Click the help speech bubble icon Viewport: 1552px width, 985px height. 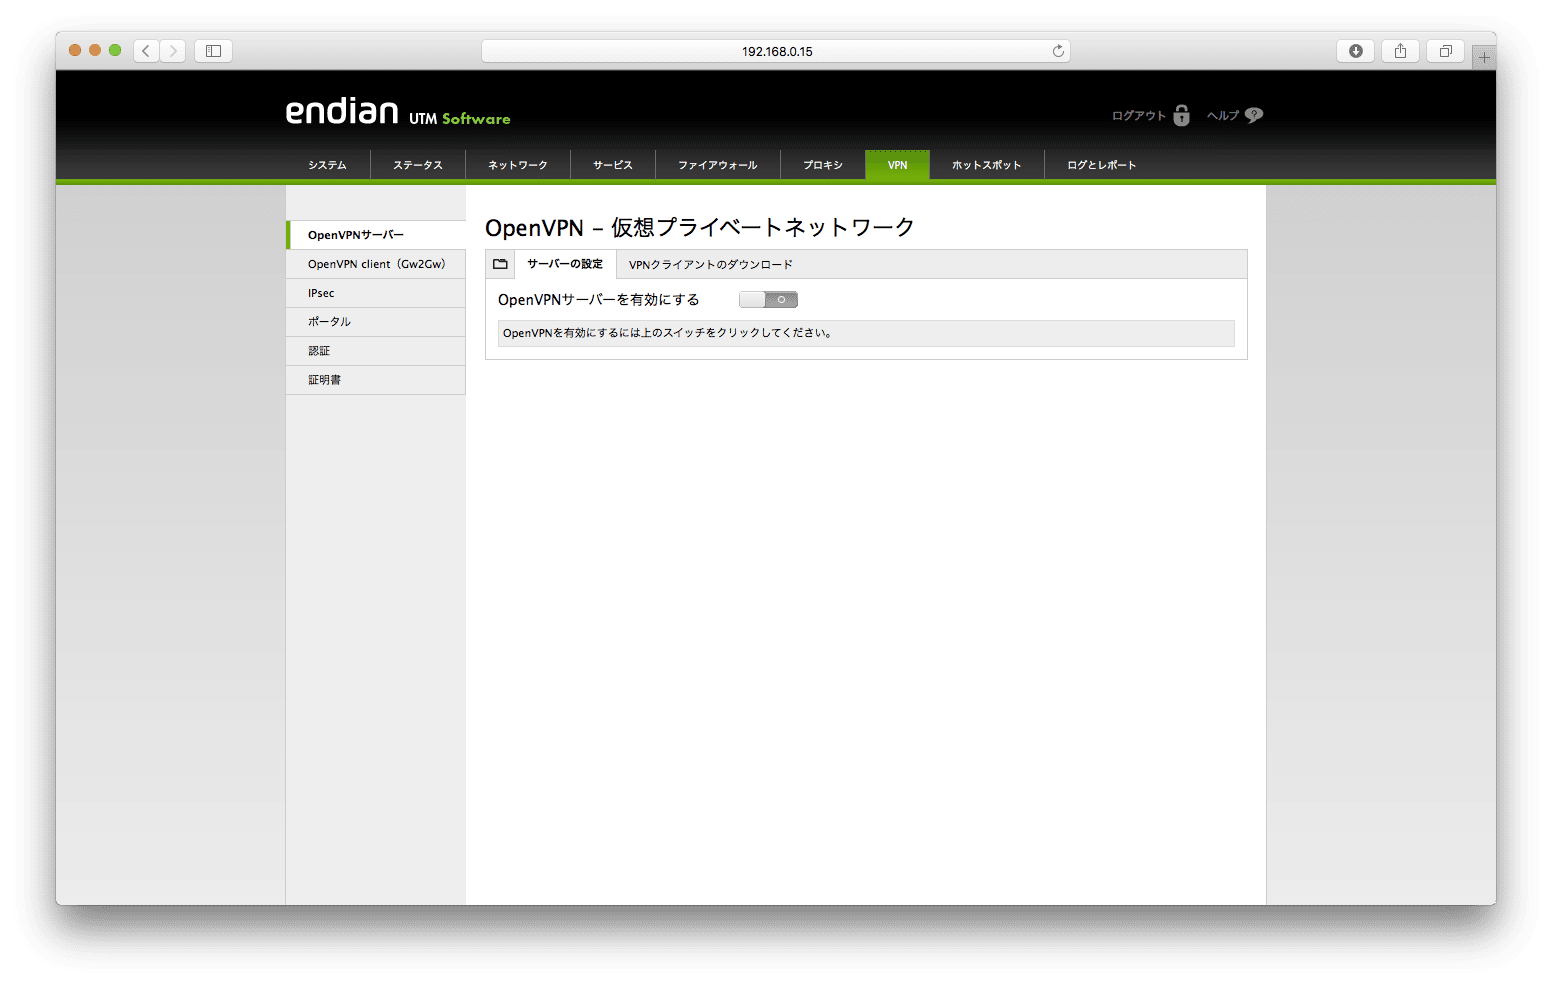[1254, 115]
